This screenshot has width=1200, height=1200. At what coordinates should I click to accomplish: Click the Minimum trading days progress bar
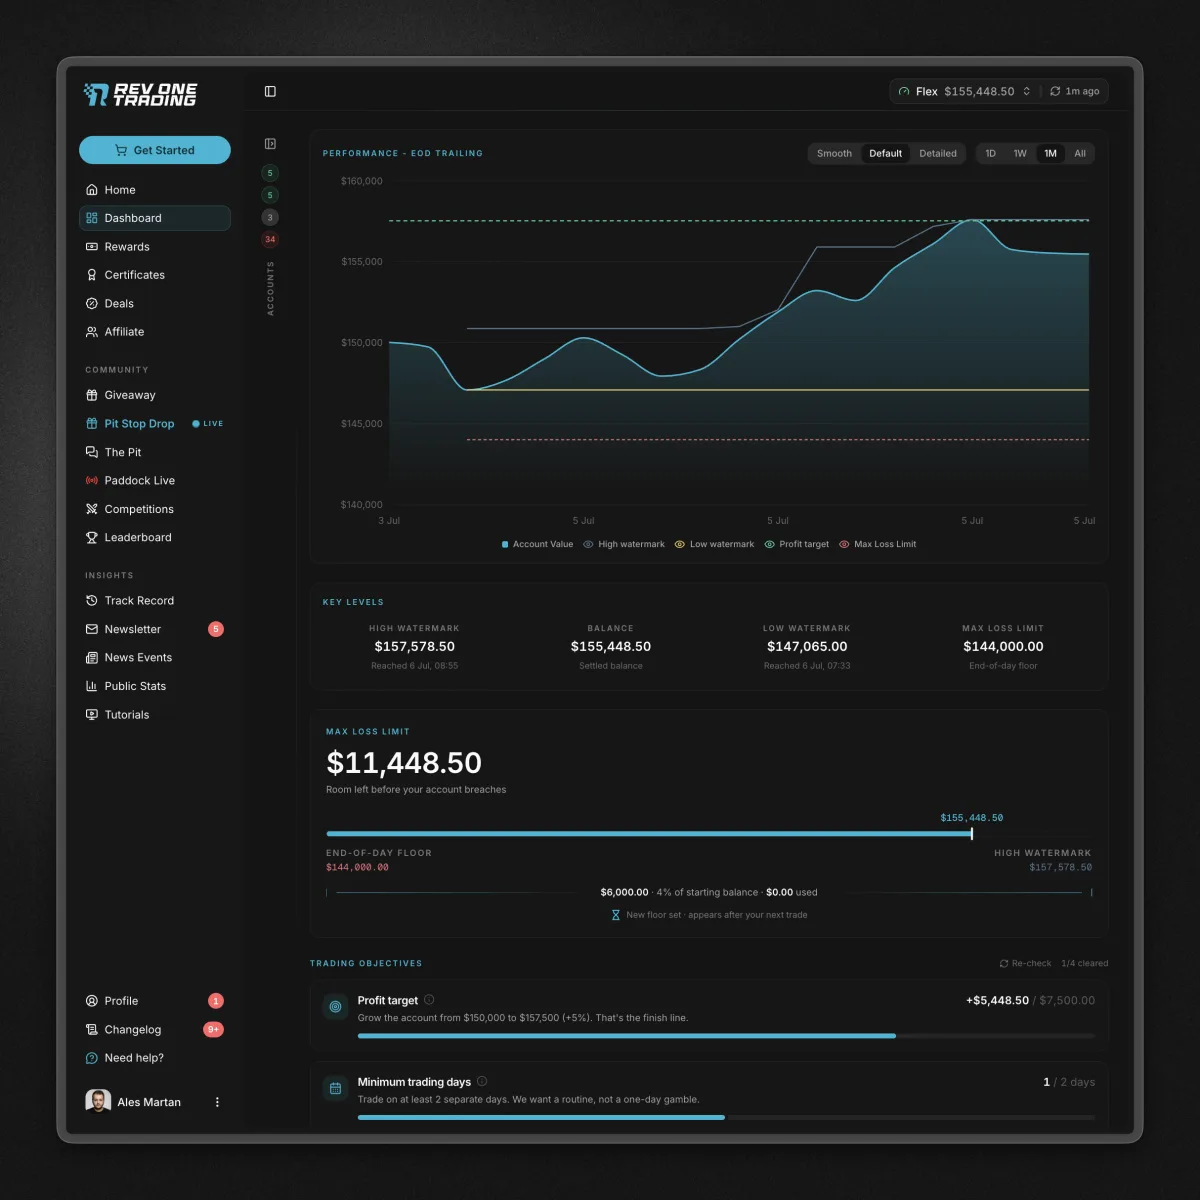(x=726, y=1117)
